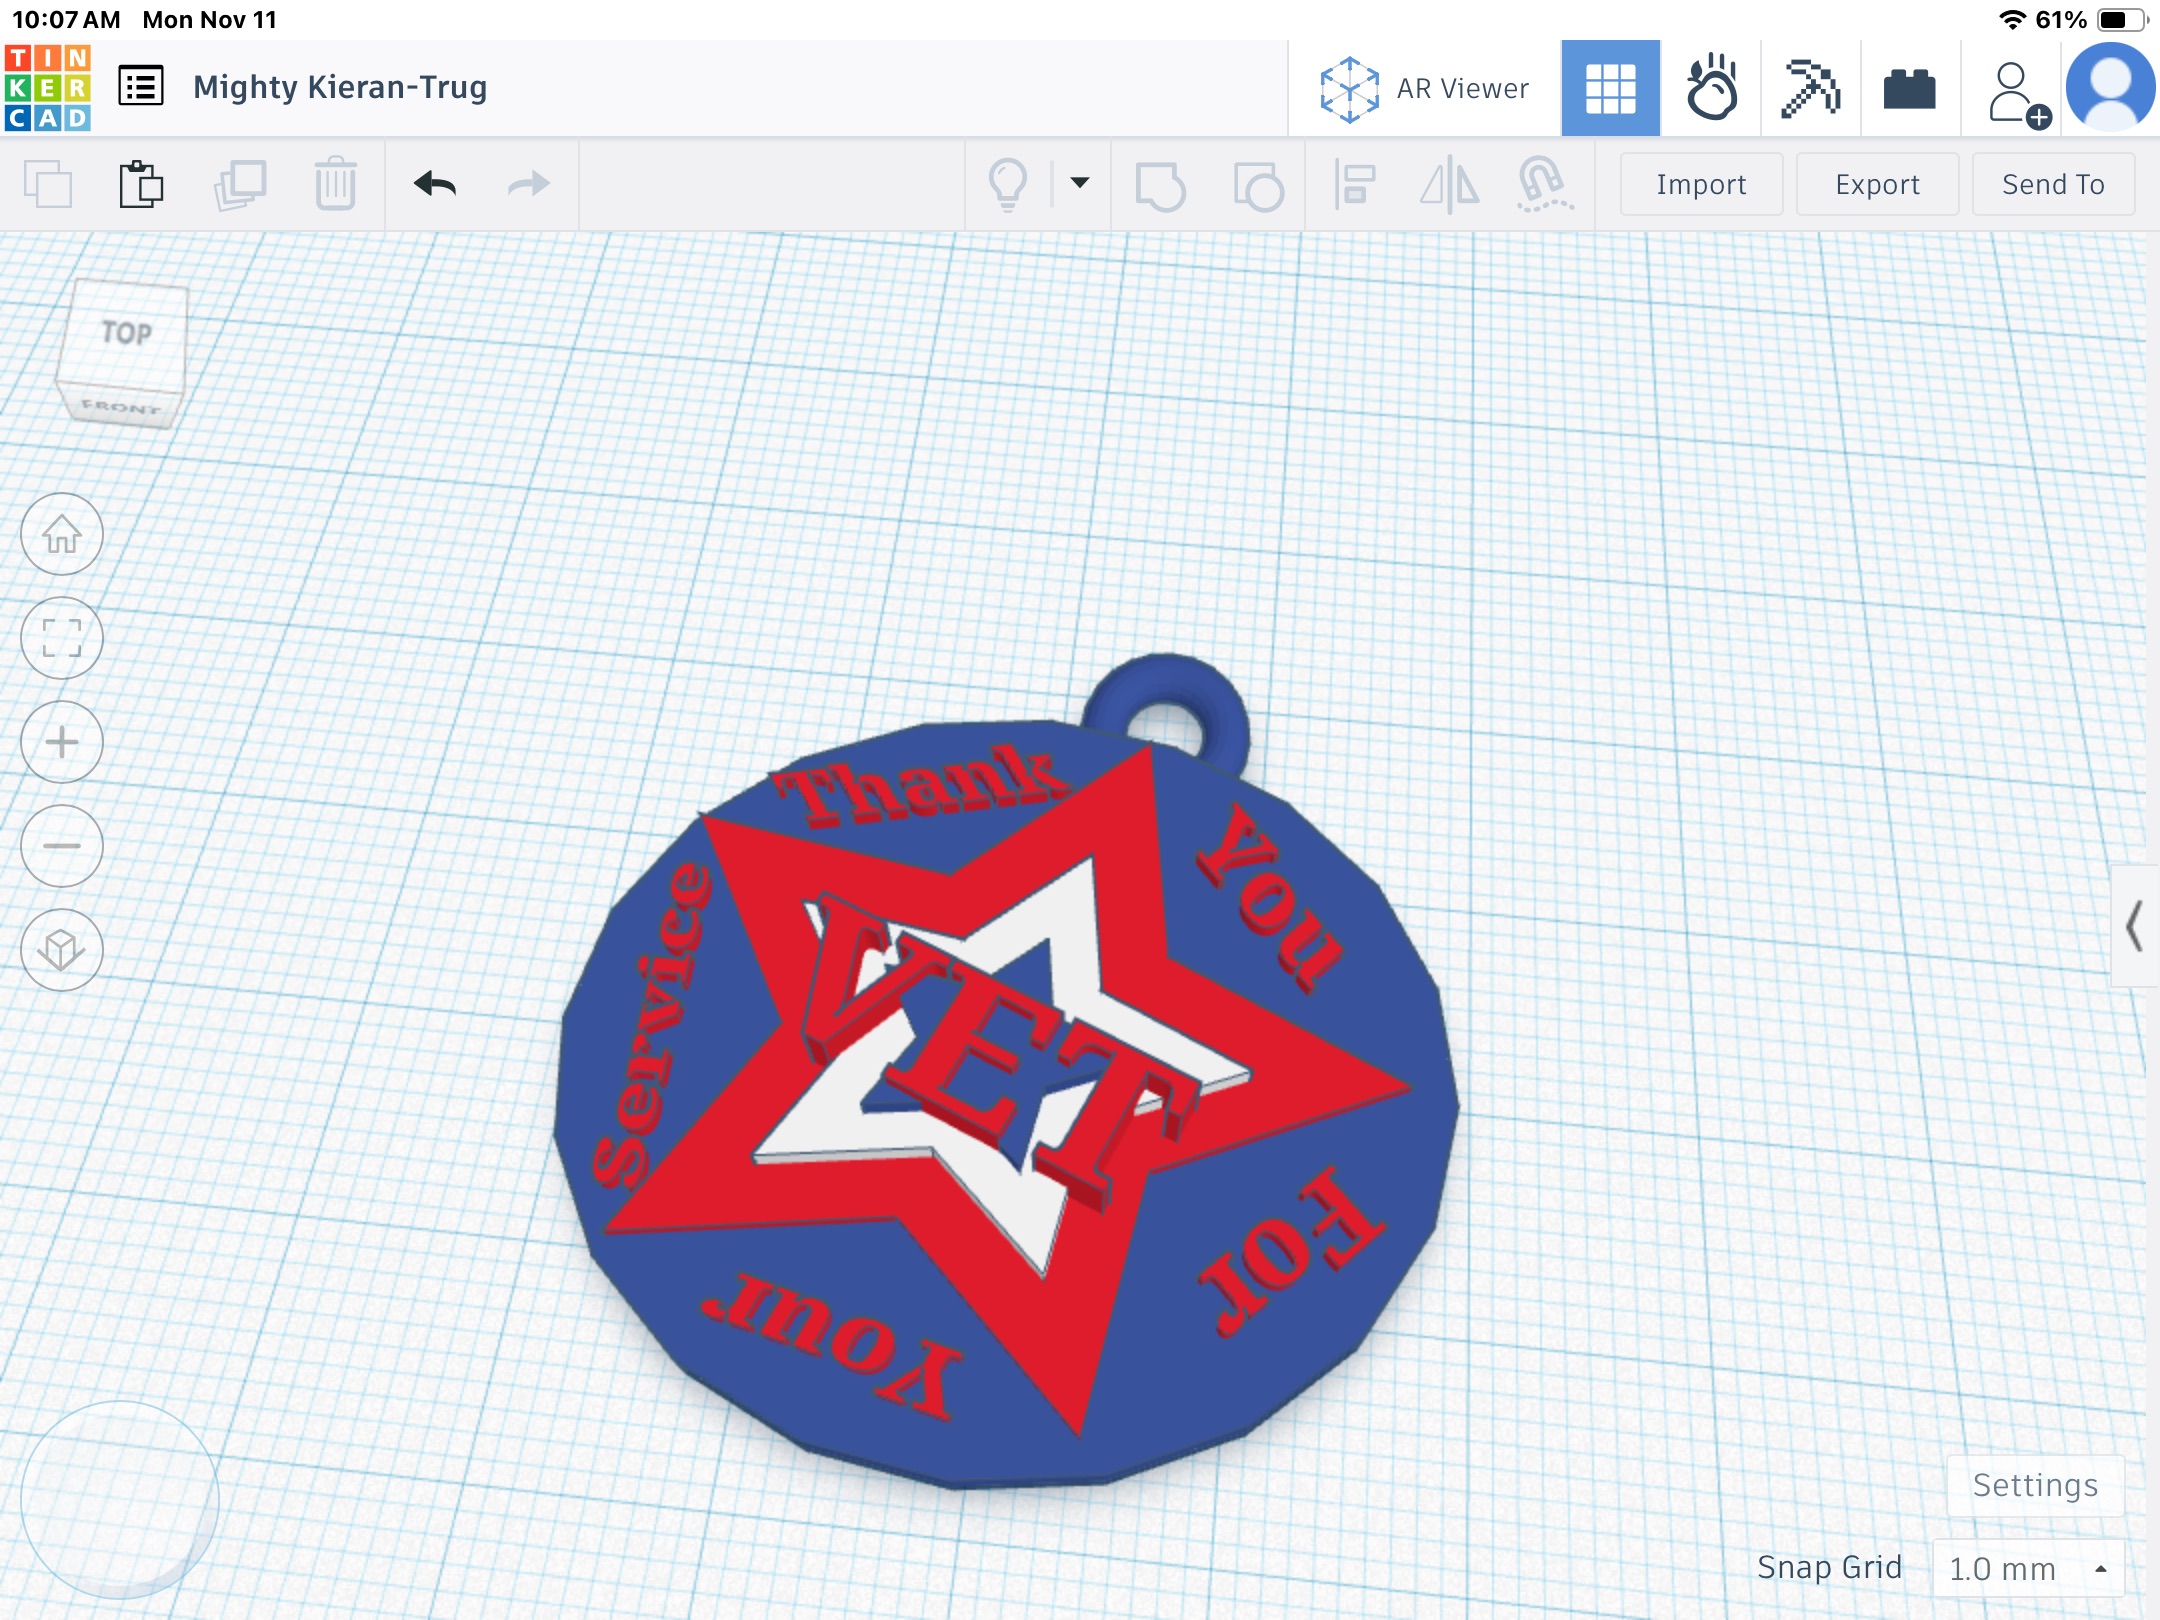Expand the visibility dropdown arrow
The width and height of the screenshot is (2160, 1620).
pos(1080,183)
